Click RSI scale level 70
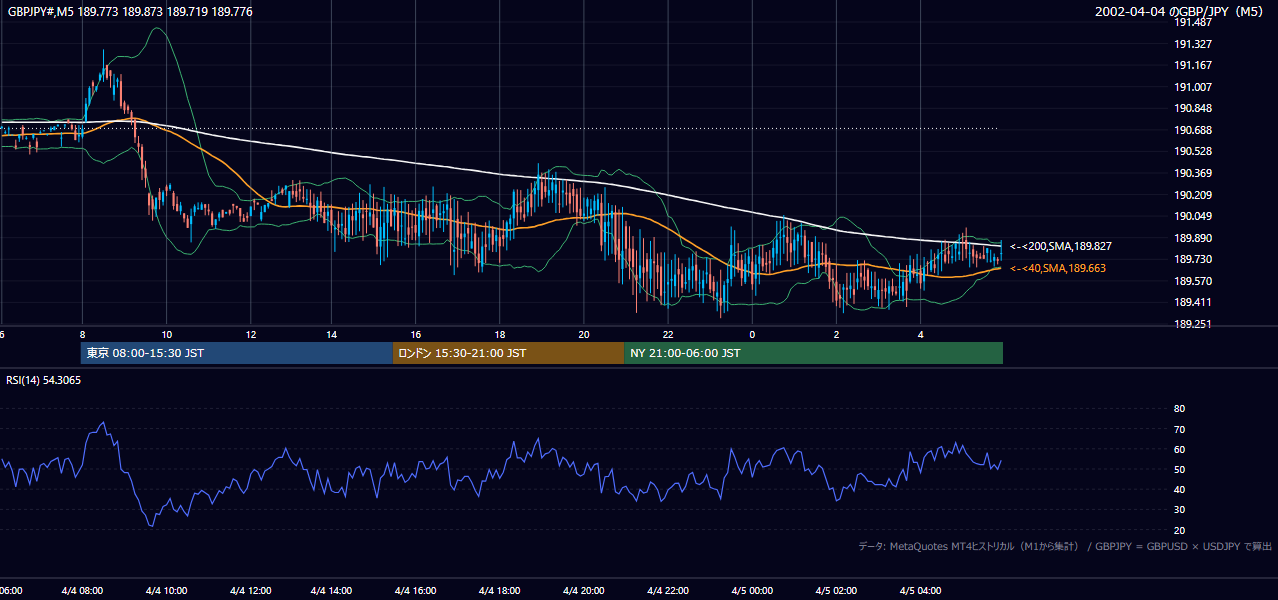The width and height of the screenshot is (1278, 600). tap(1179, 429)
